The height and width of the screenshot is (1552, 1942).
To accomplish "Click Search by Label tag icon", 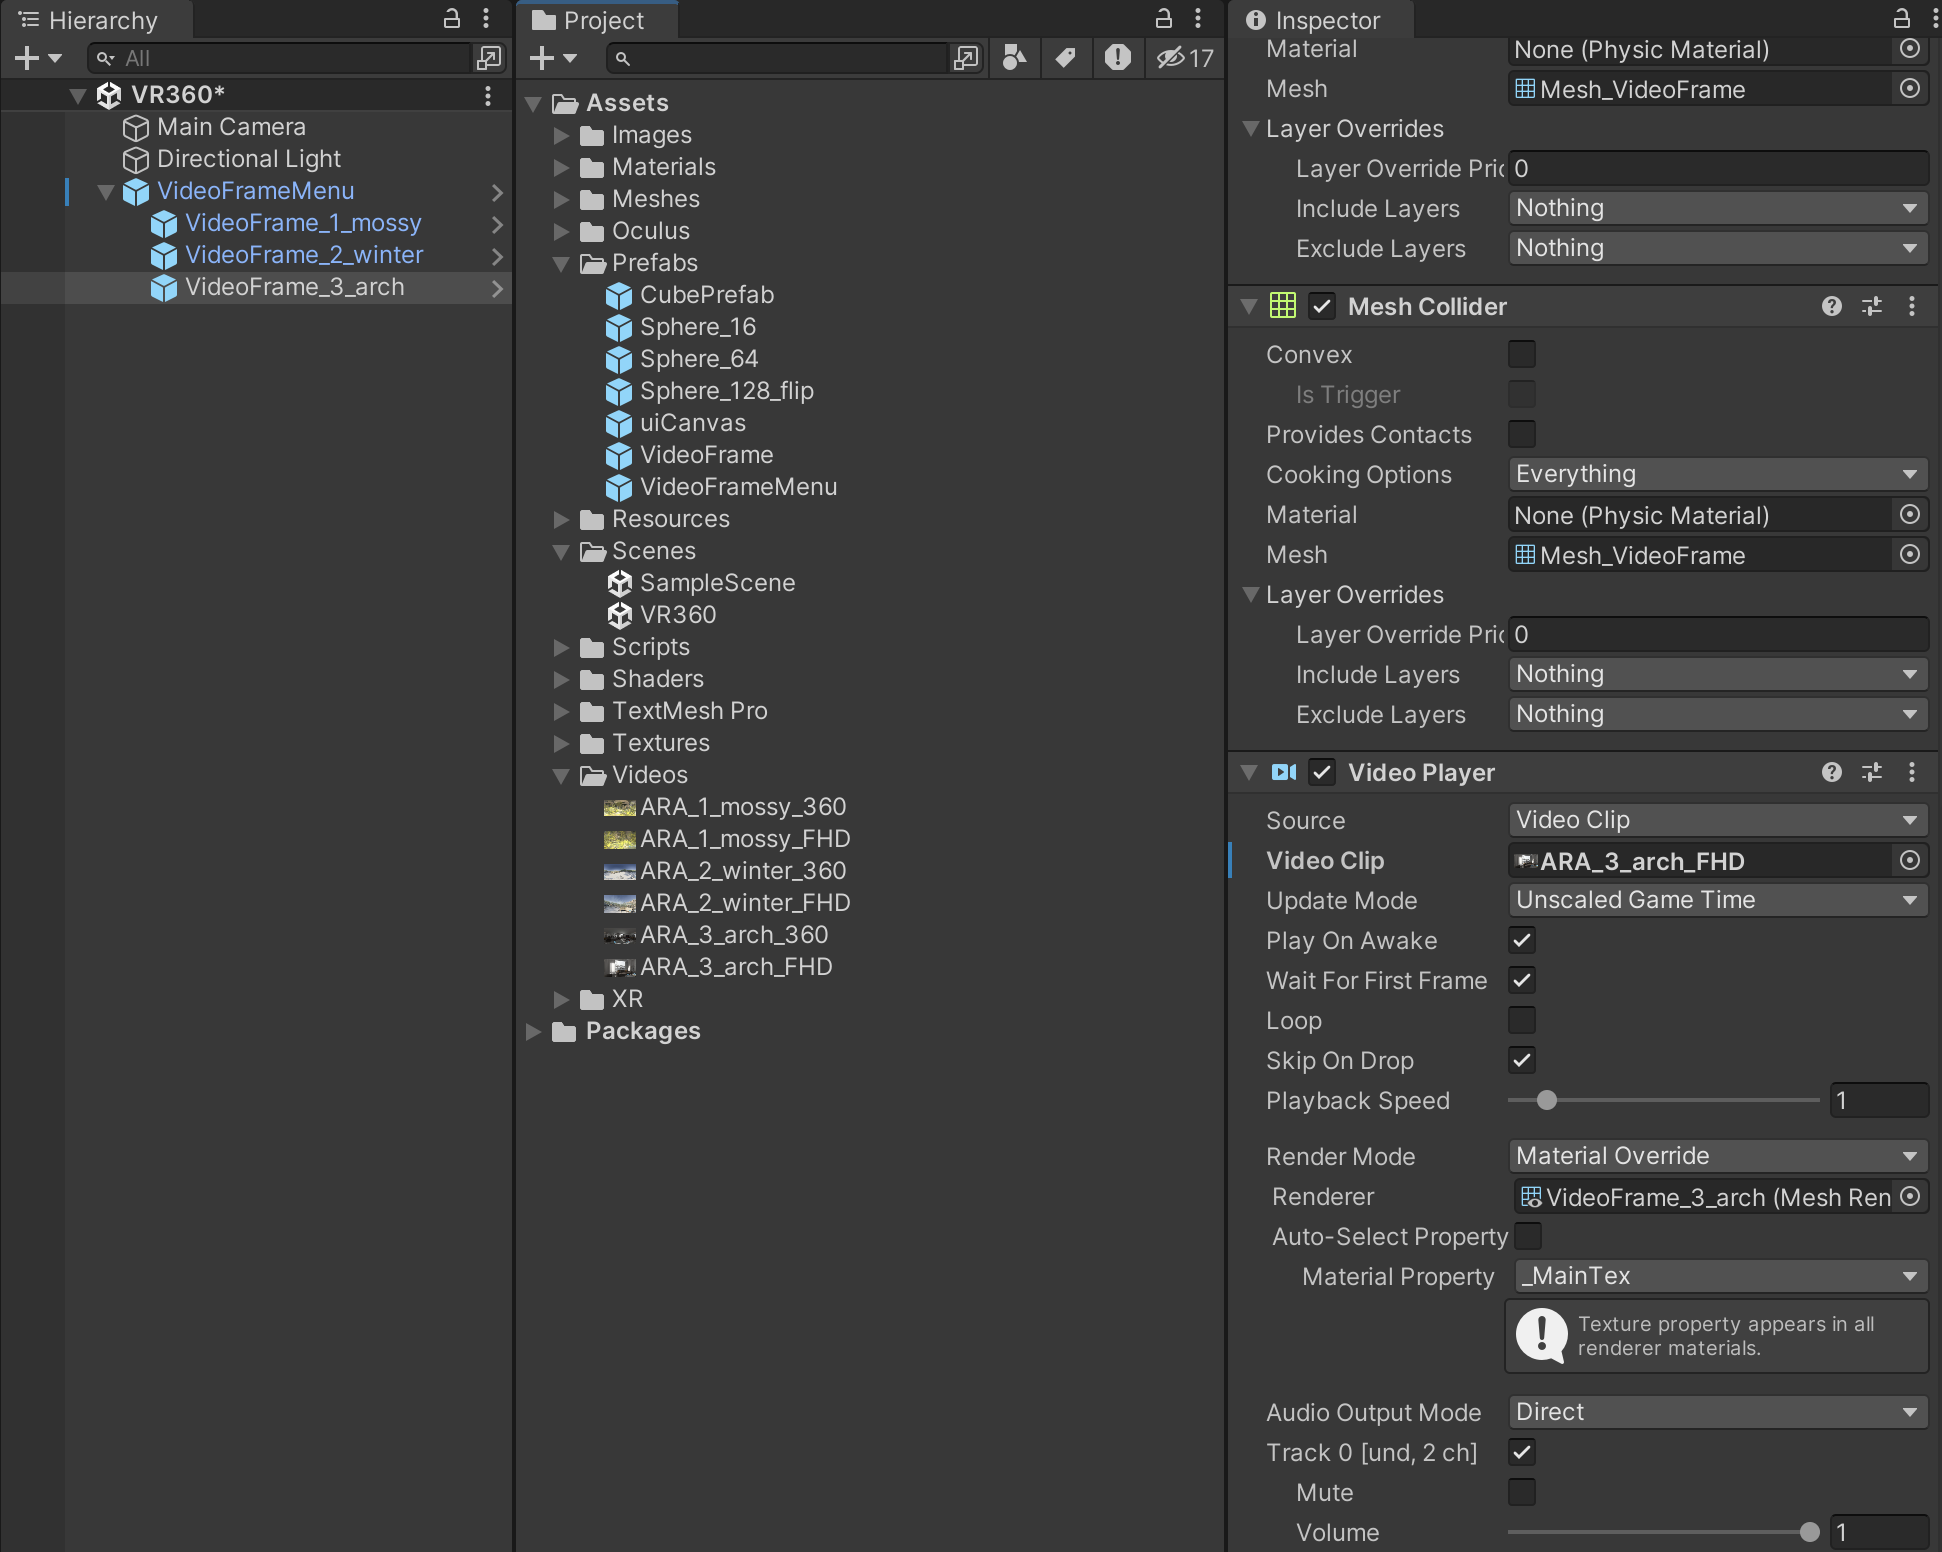I will tap(1066, 58).
